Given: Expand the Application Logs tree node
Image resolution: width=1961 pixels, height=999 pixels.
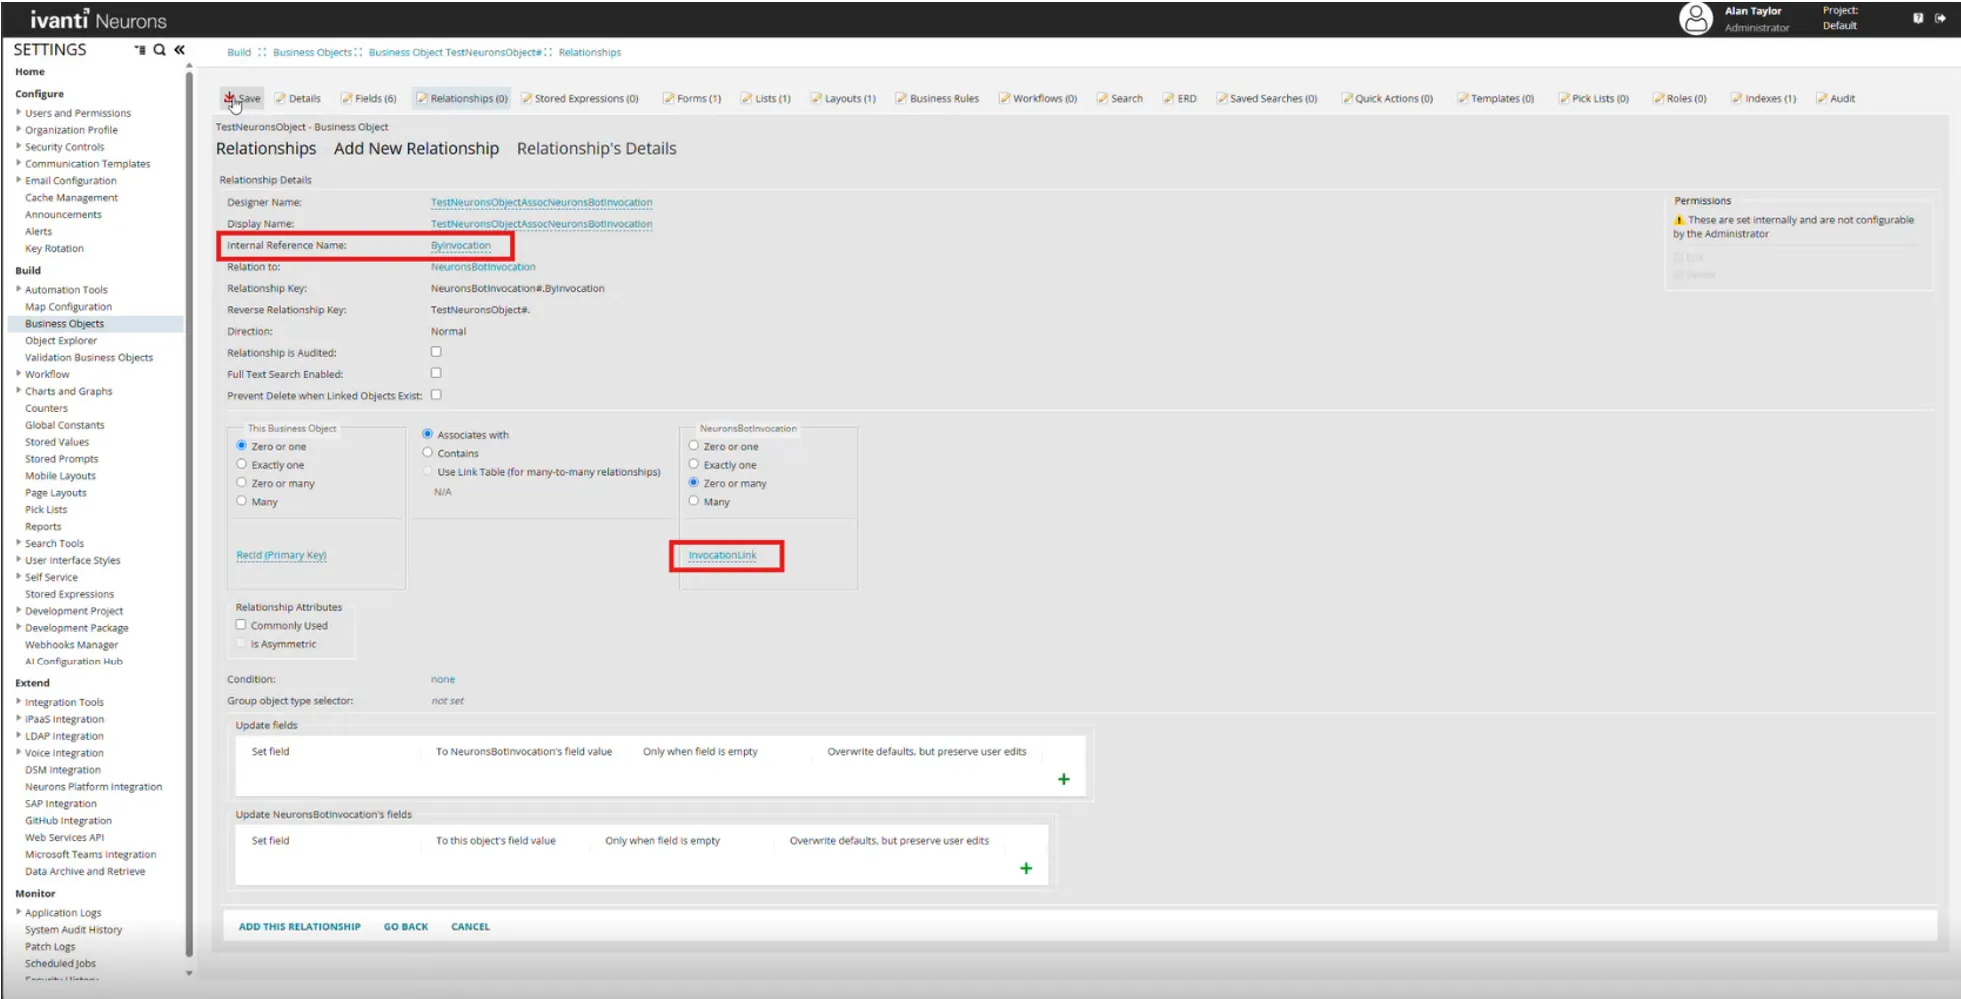Looking at the screenshot, I should click(19, 912).
